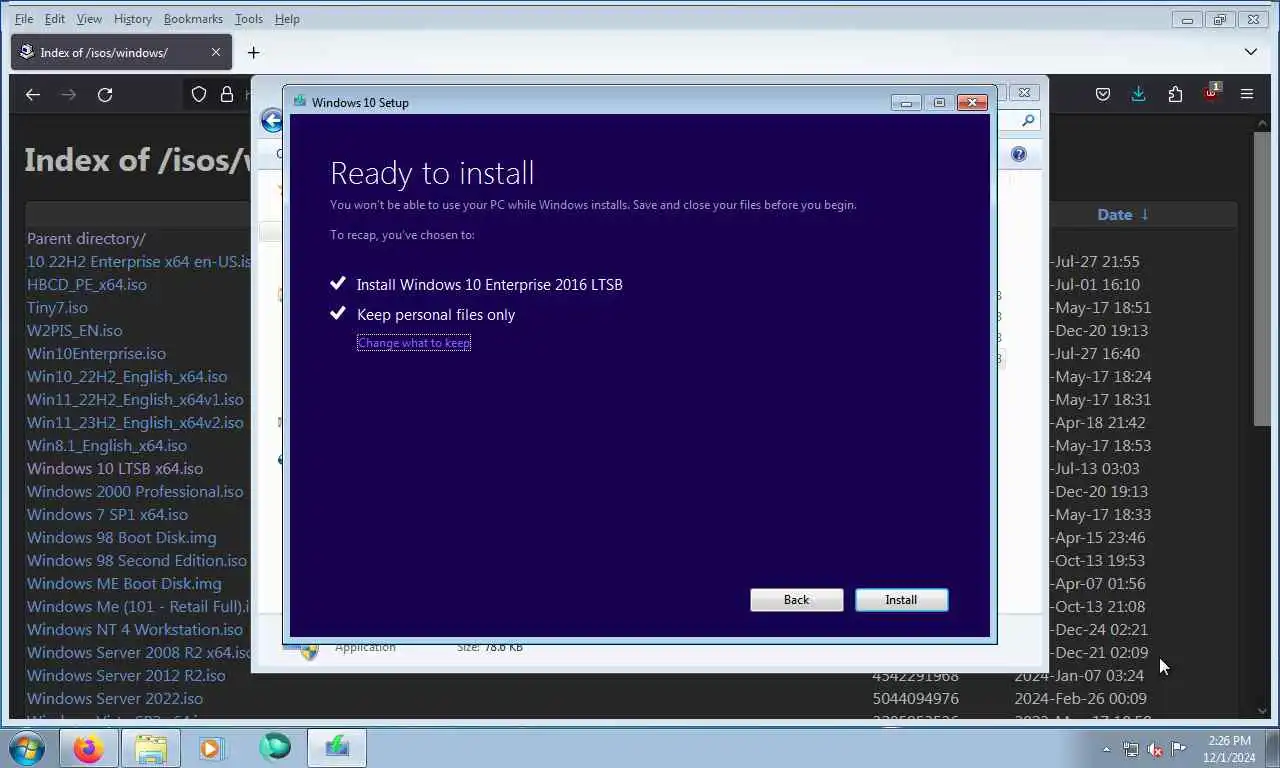Open the Tools menu in Firefox

pos(248,19)
